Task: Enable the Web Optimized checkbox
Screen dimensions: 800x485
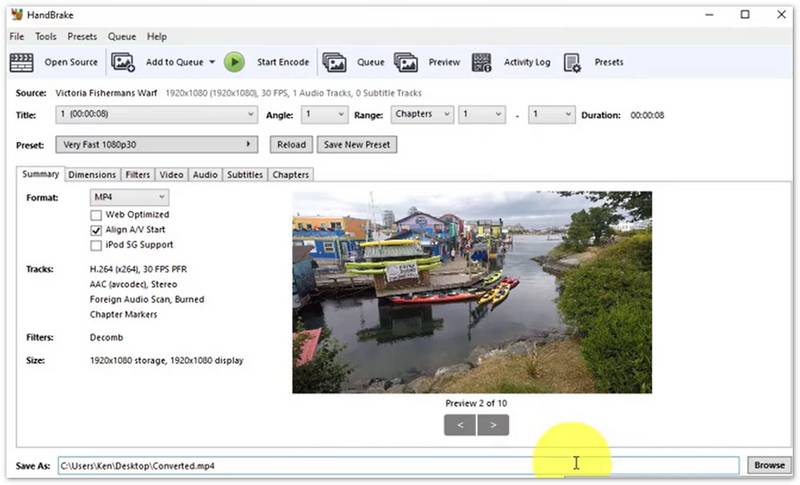Action: click(96, 214)
